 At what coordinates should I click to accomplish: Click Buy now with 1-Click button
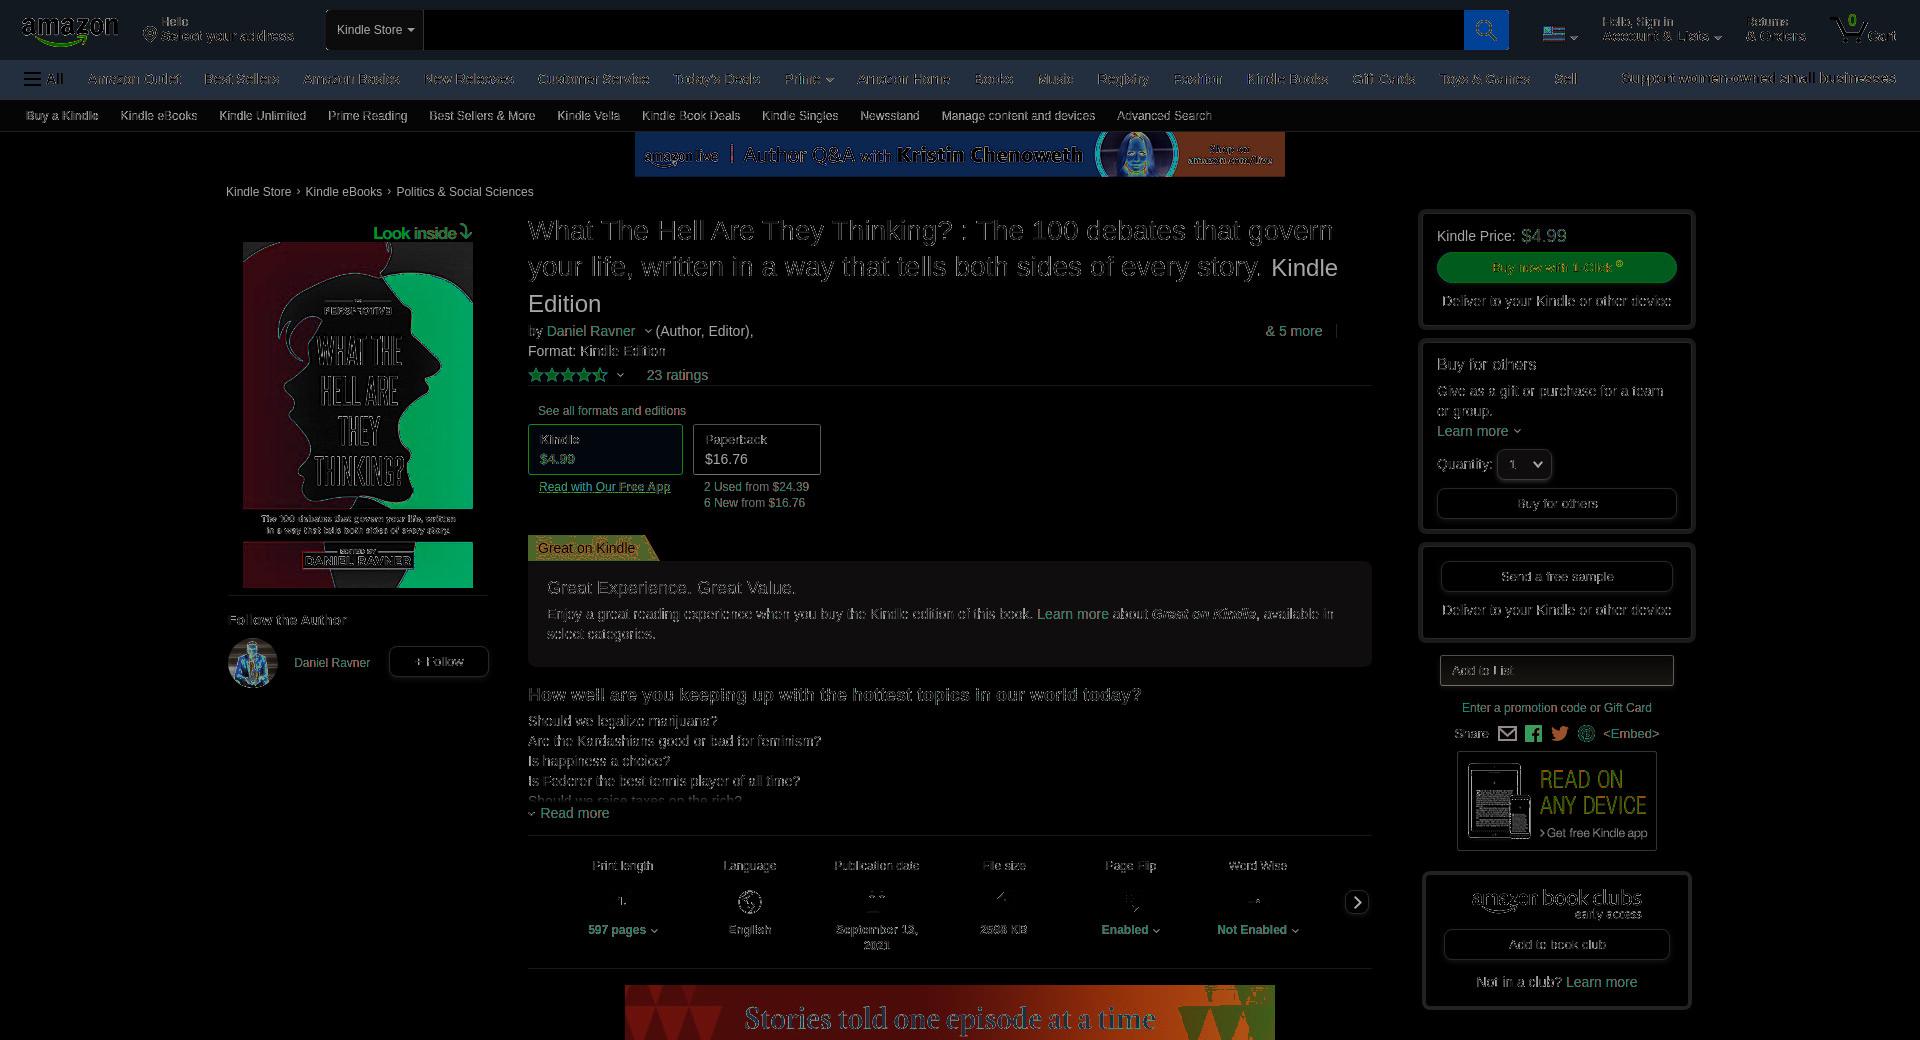1557,268
